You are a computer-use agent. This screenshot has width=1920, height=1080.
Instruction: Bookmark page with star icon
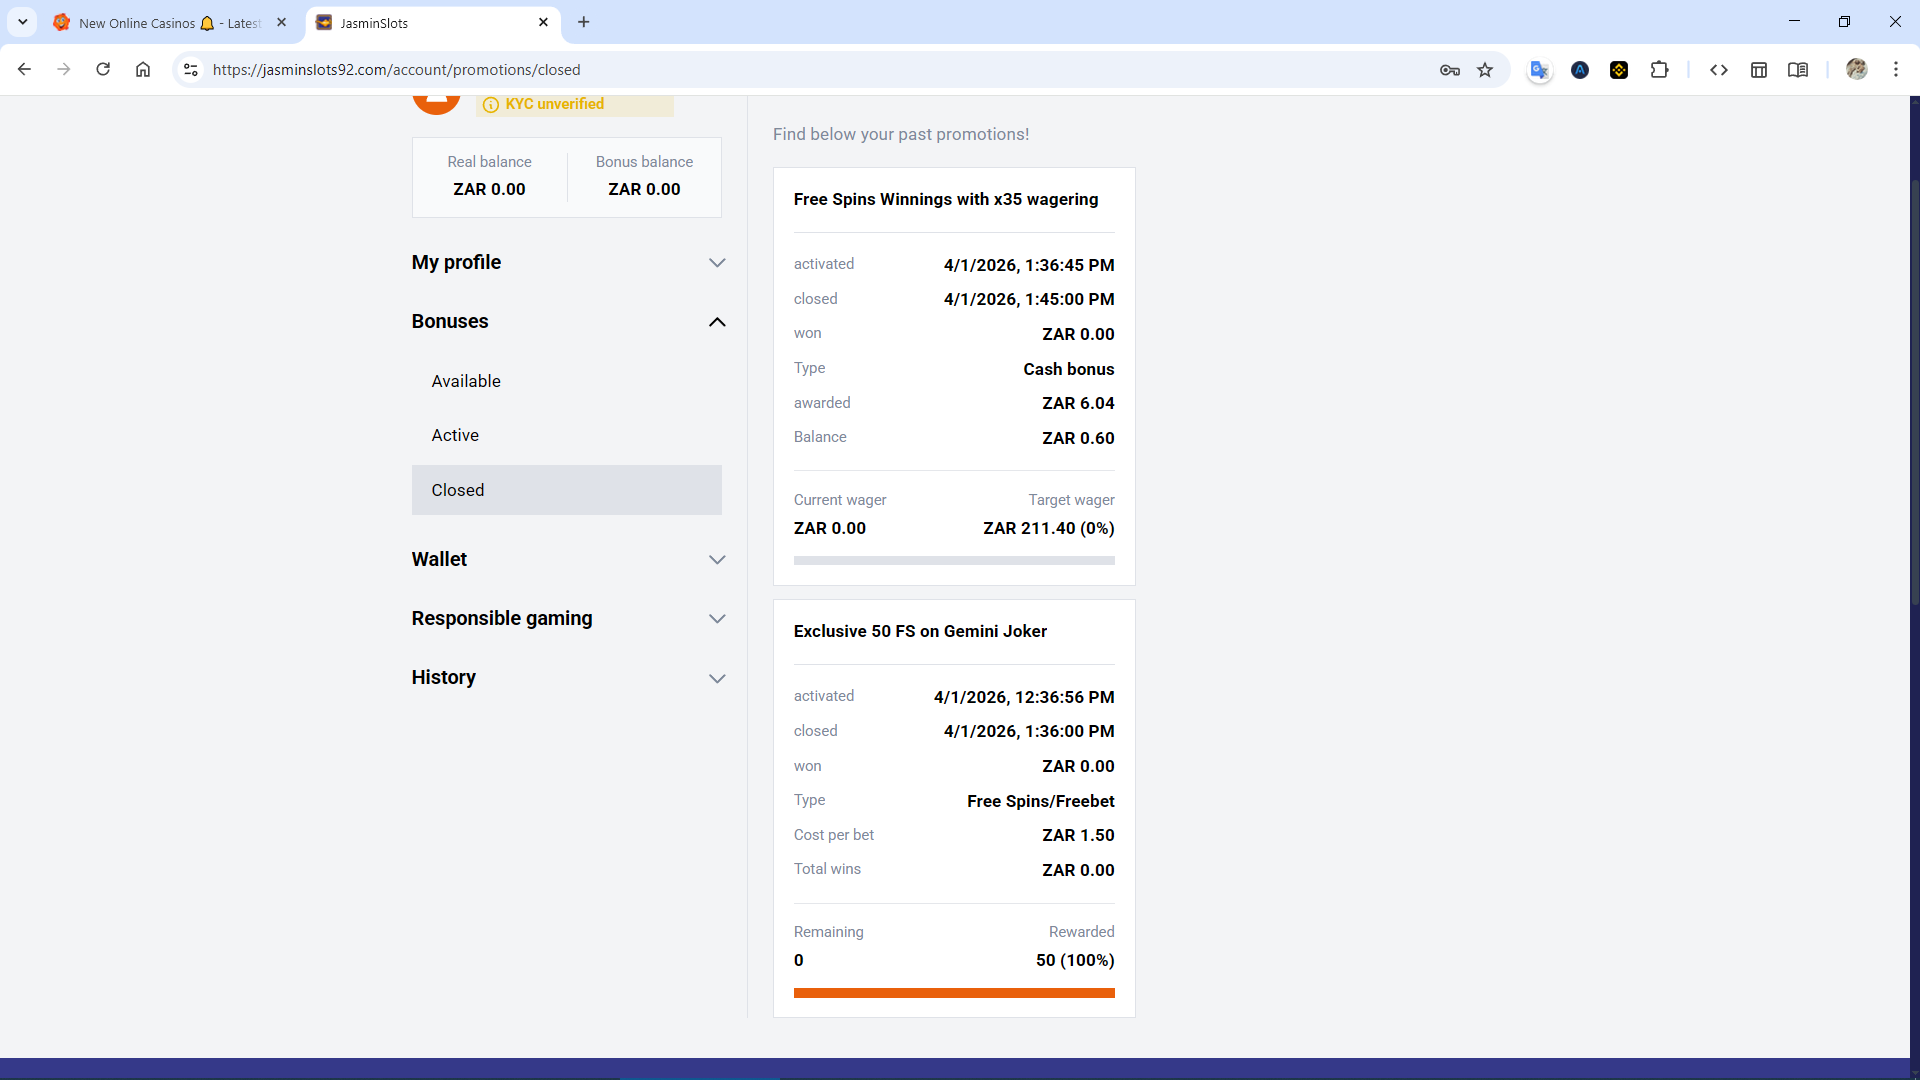[1485, 69]
